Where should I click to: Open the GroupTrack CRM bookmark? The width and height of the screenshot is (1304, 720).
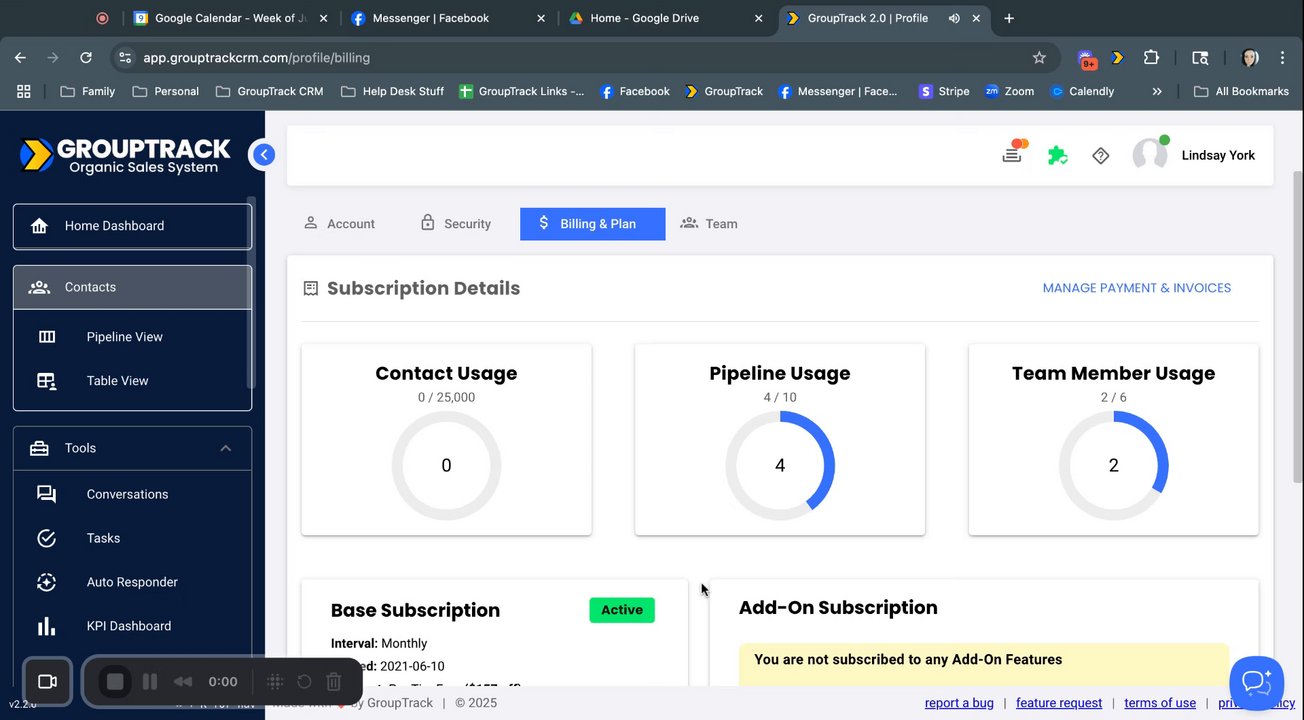point(269,91)
